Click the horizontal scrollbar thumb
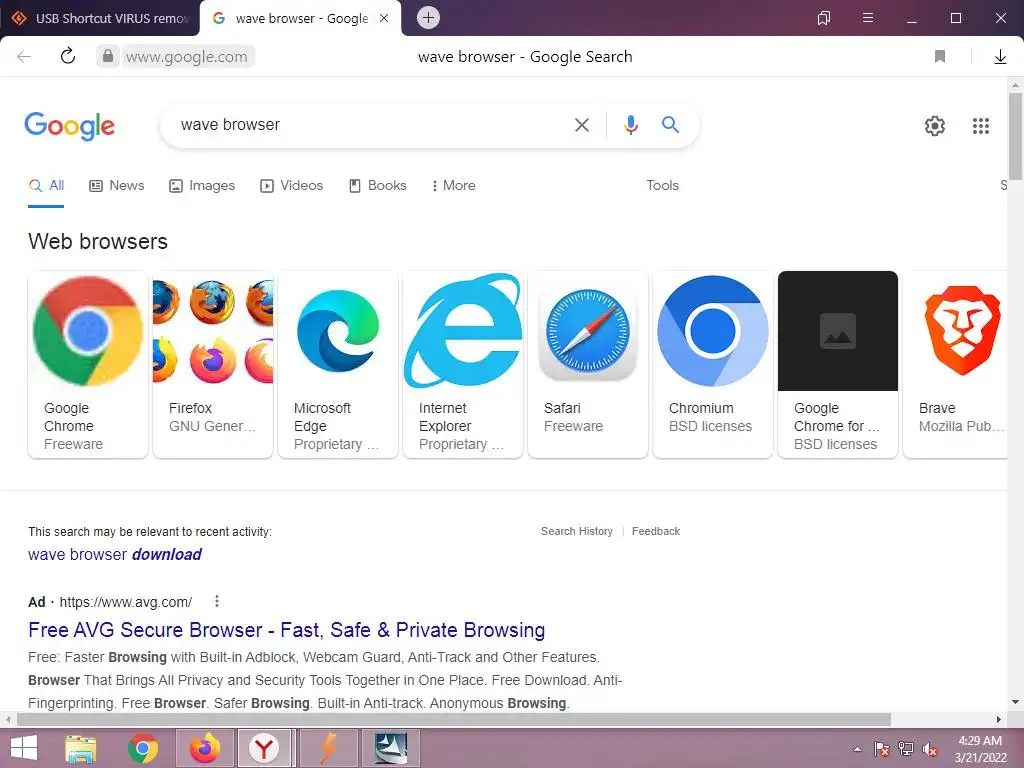 (x=454, y=719)
